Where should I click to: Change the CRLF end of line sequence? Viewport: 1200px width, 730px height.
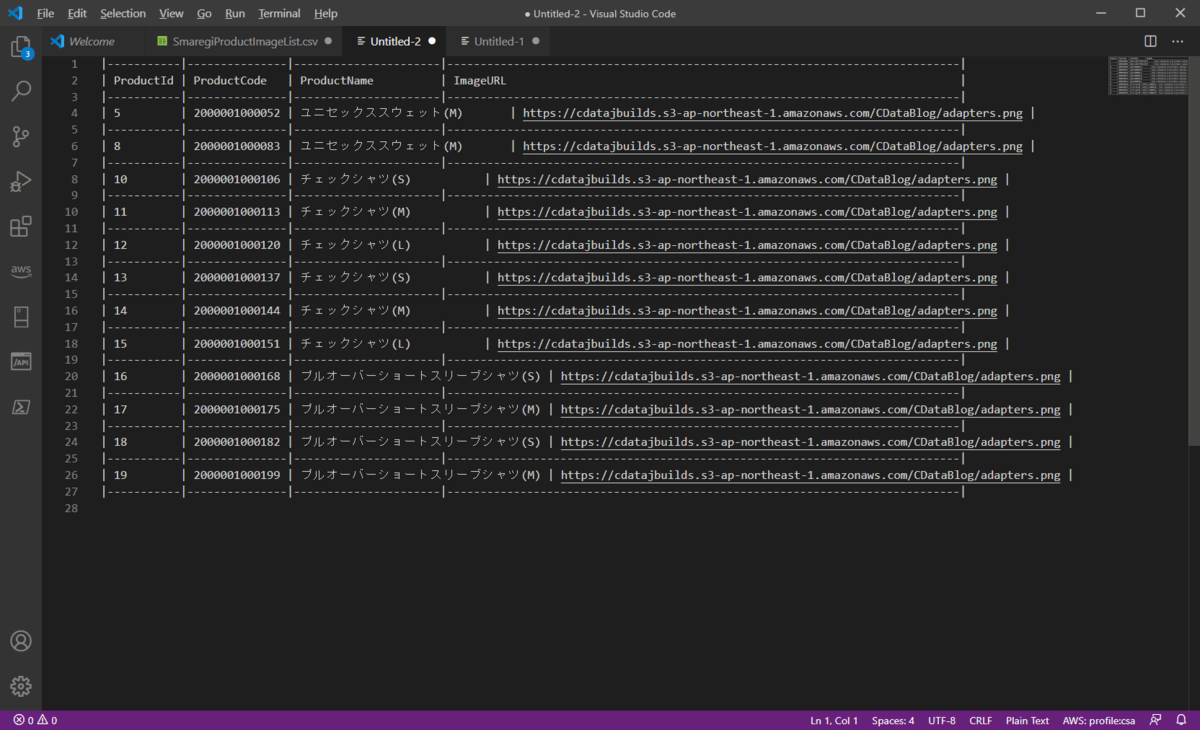pos(980,720)
